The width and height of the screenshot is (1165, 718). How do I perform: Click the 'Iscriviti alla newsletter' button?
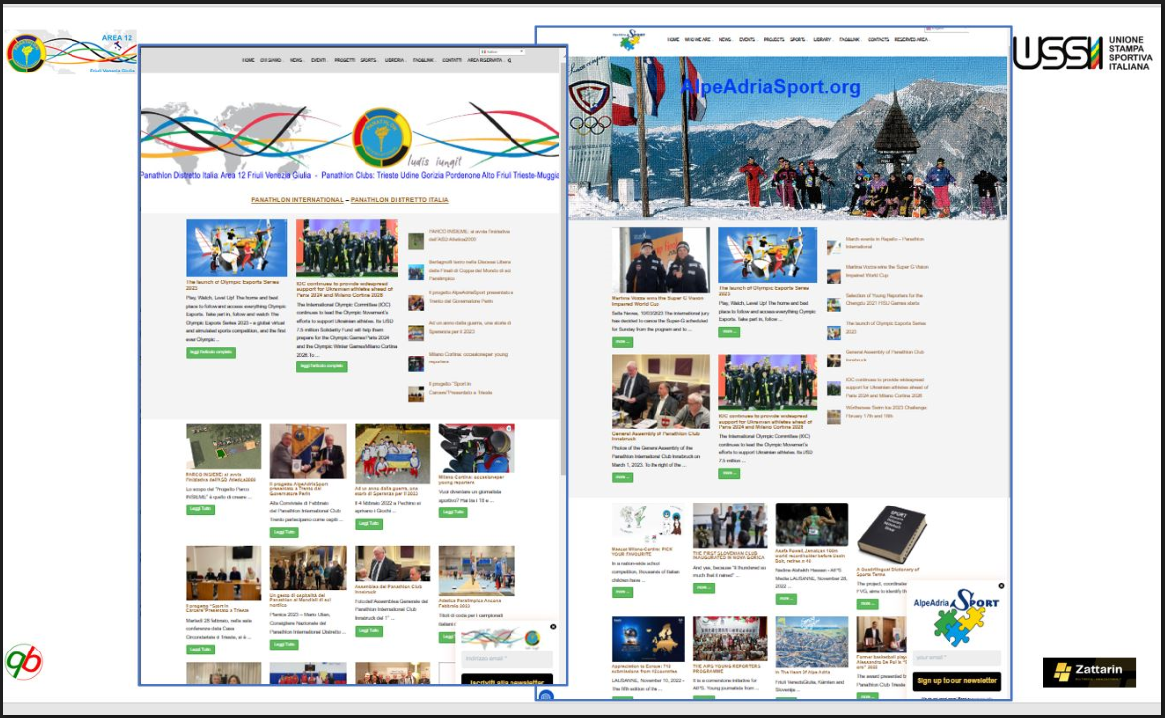coord(507,681)
